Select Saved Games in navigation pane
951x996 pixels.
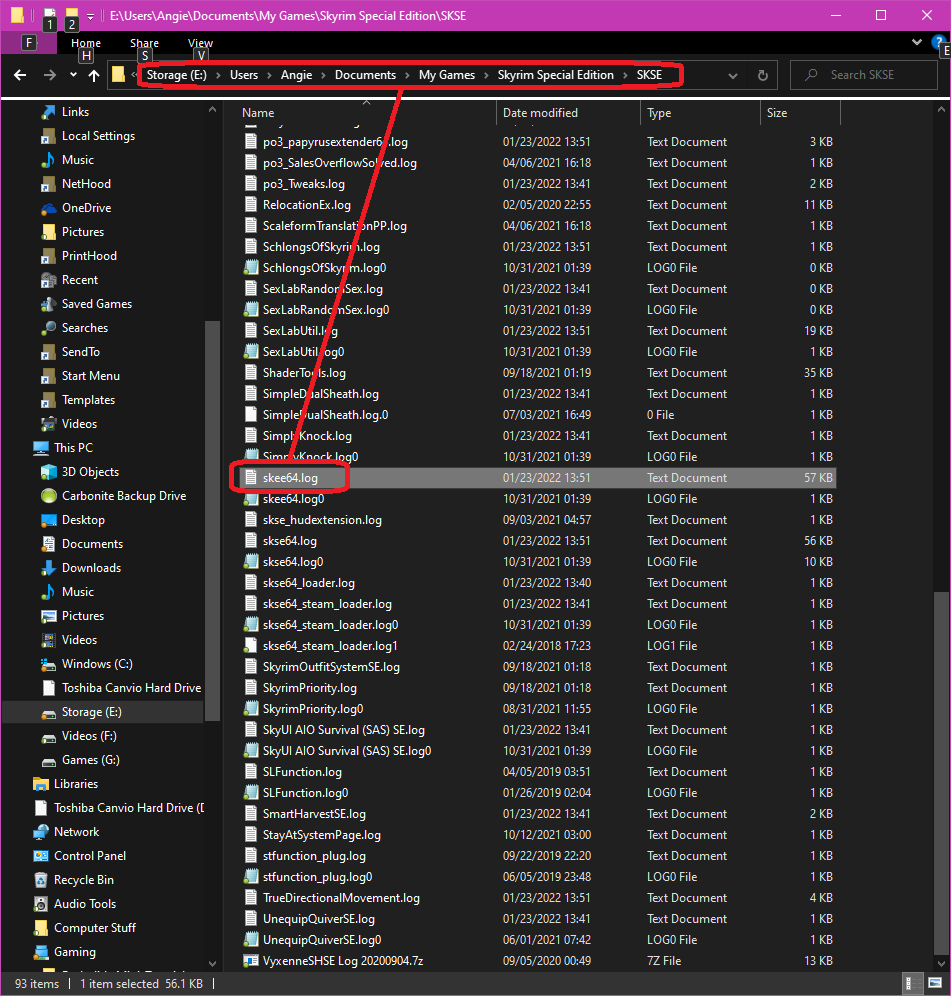point(97,304)
